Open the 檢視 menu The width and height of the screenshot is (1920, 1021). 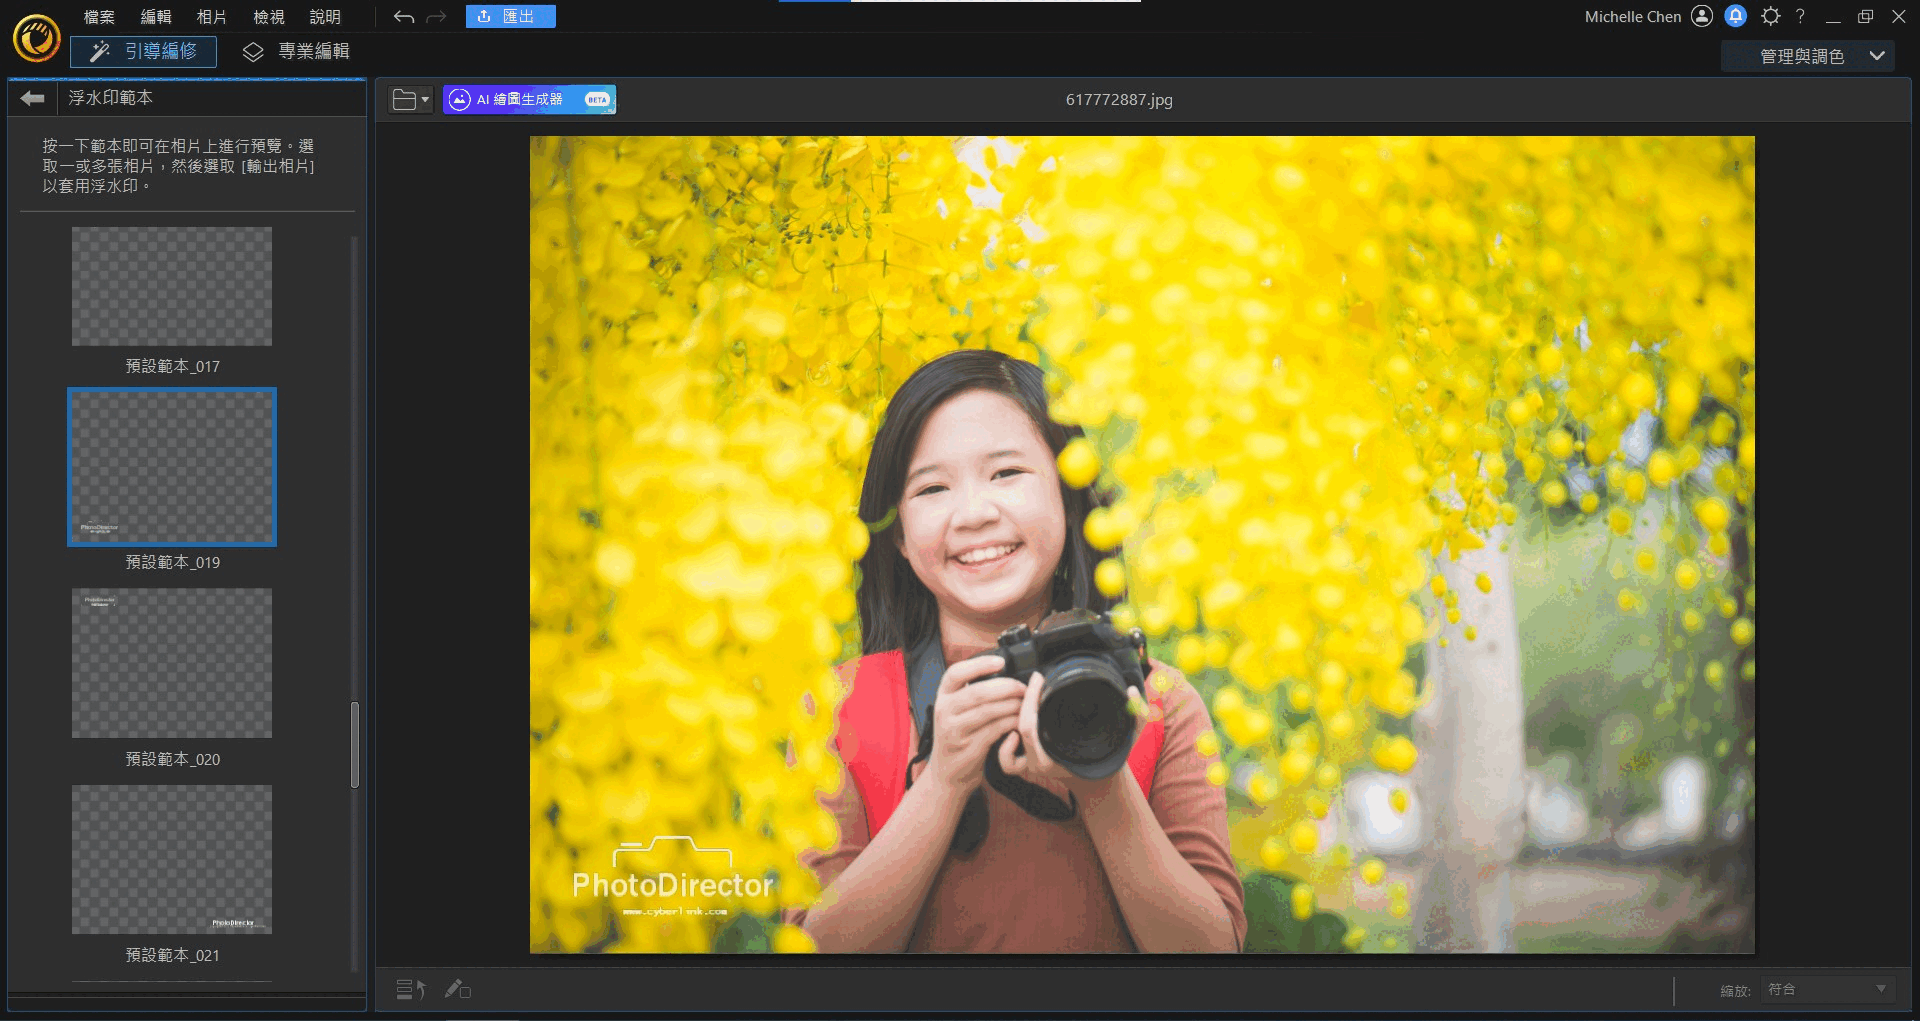pyautogui.click(x=269, y=17)
